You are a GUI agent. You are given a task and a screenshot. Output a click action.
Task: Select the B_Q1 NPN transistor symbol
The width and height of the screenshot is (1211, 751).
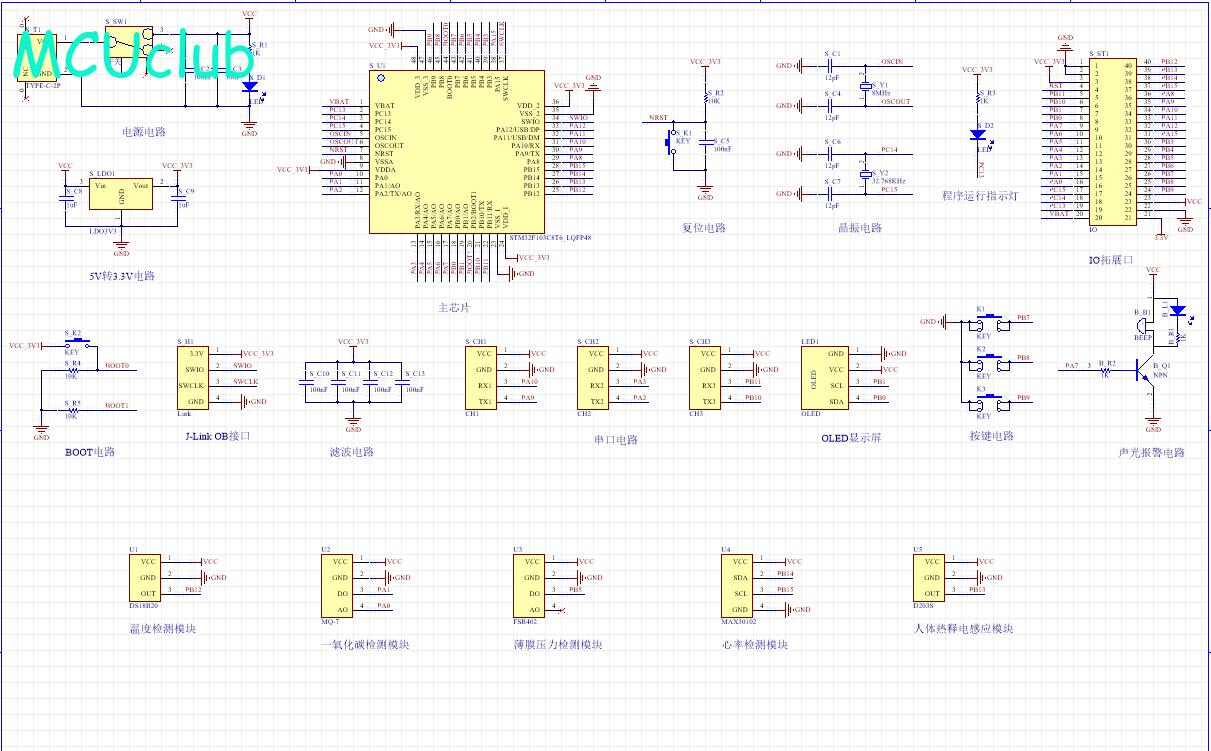pyautogui.click(x=1145, y=370)
